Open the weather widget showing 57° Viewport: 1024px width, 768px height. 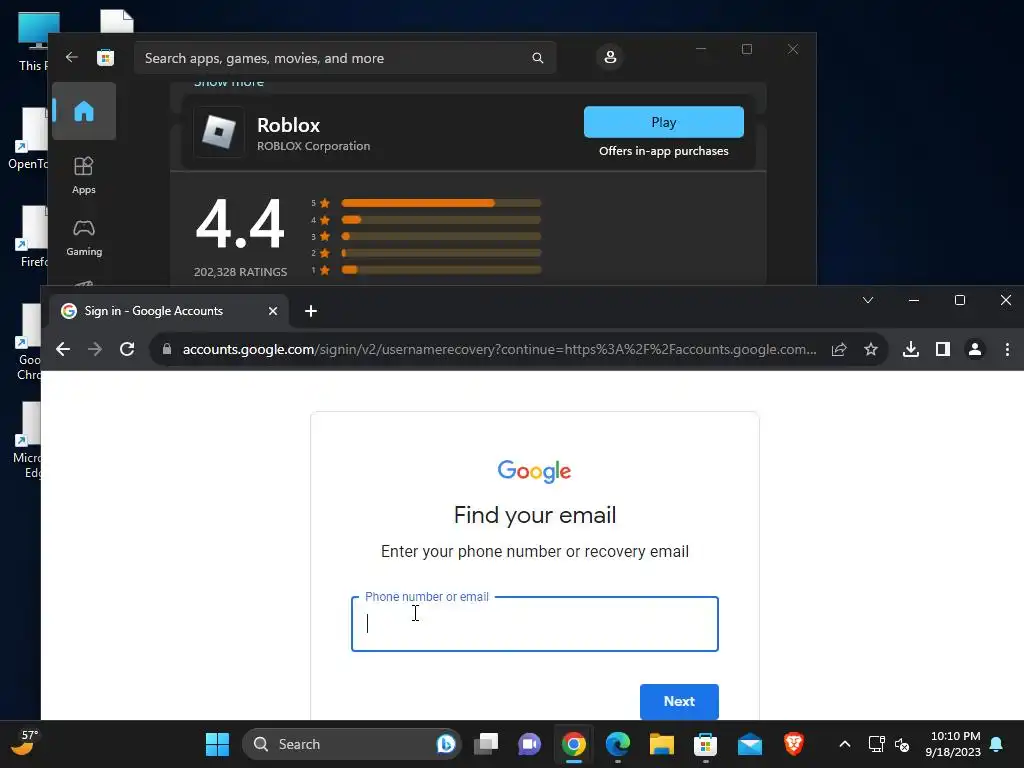(25, 743)
